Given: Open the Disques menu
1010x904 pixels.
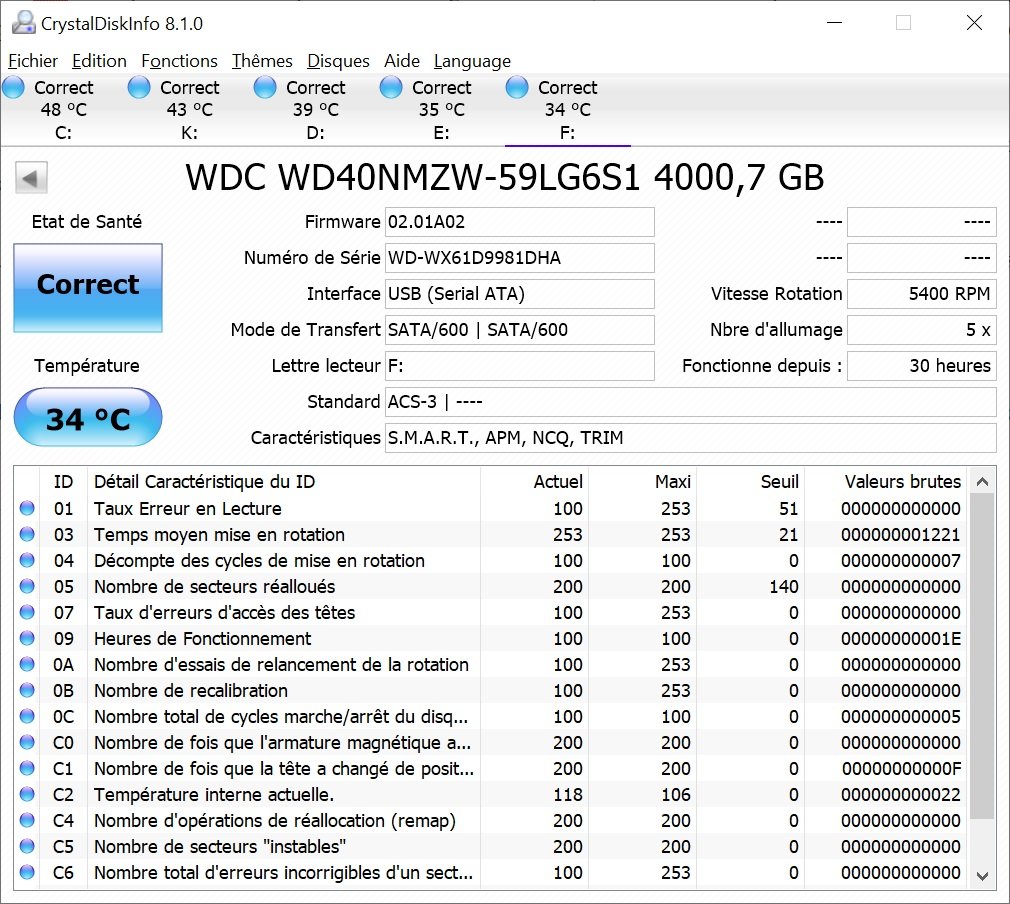Looking at the screenshot, I should [x=338, y=61].
